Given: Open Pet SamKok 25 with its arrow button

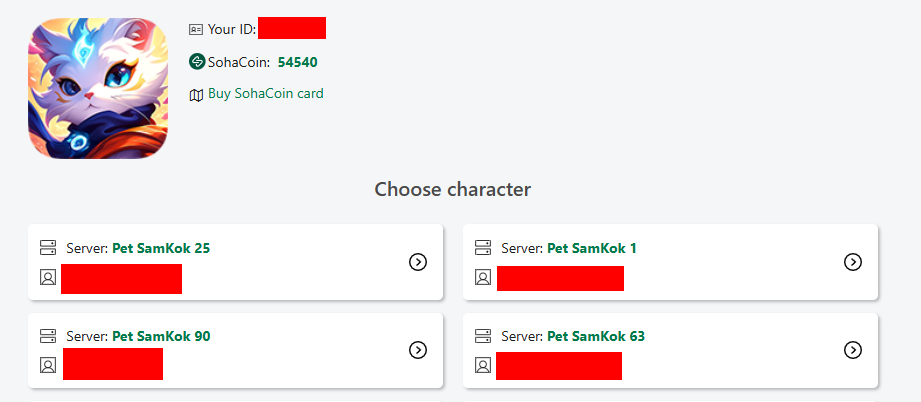Looking at the screenshot, I should pos(418,262).
